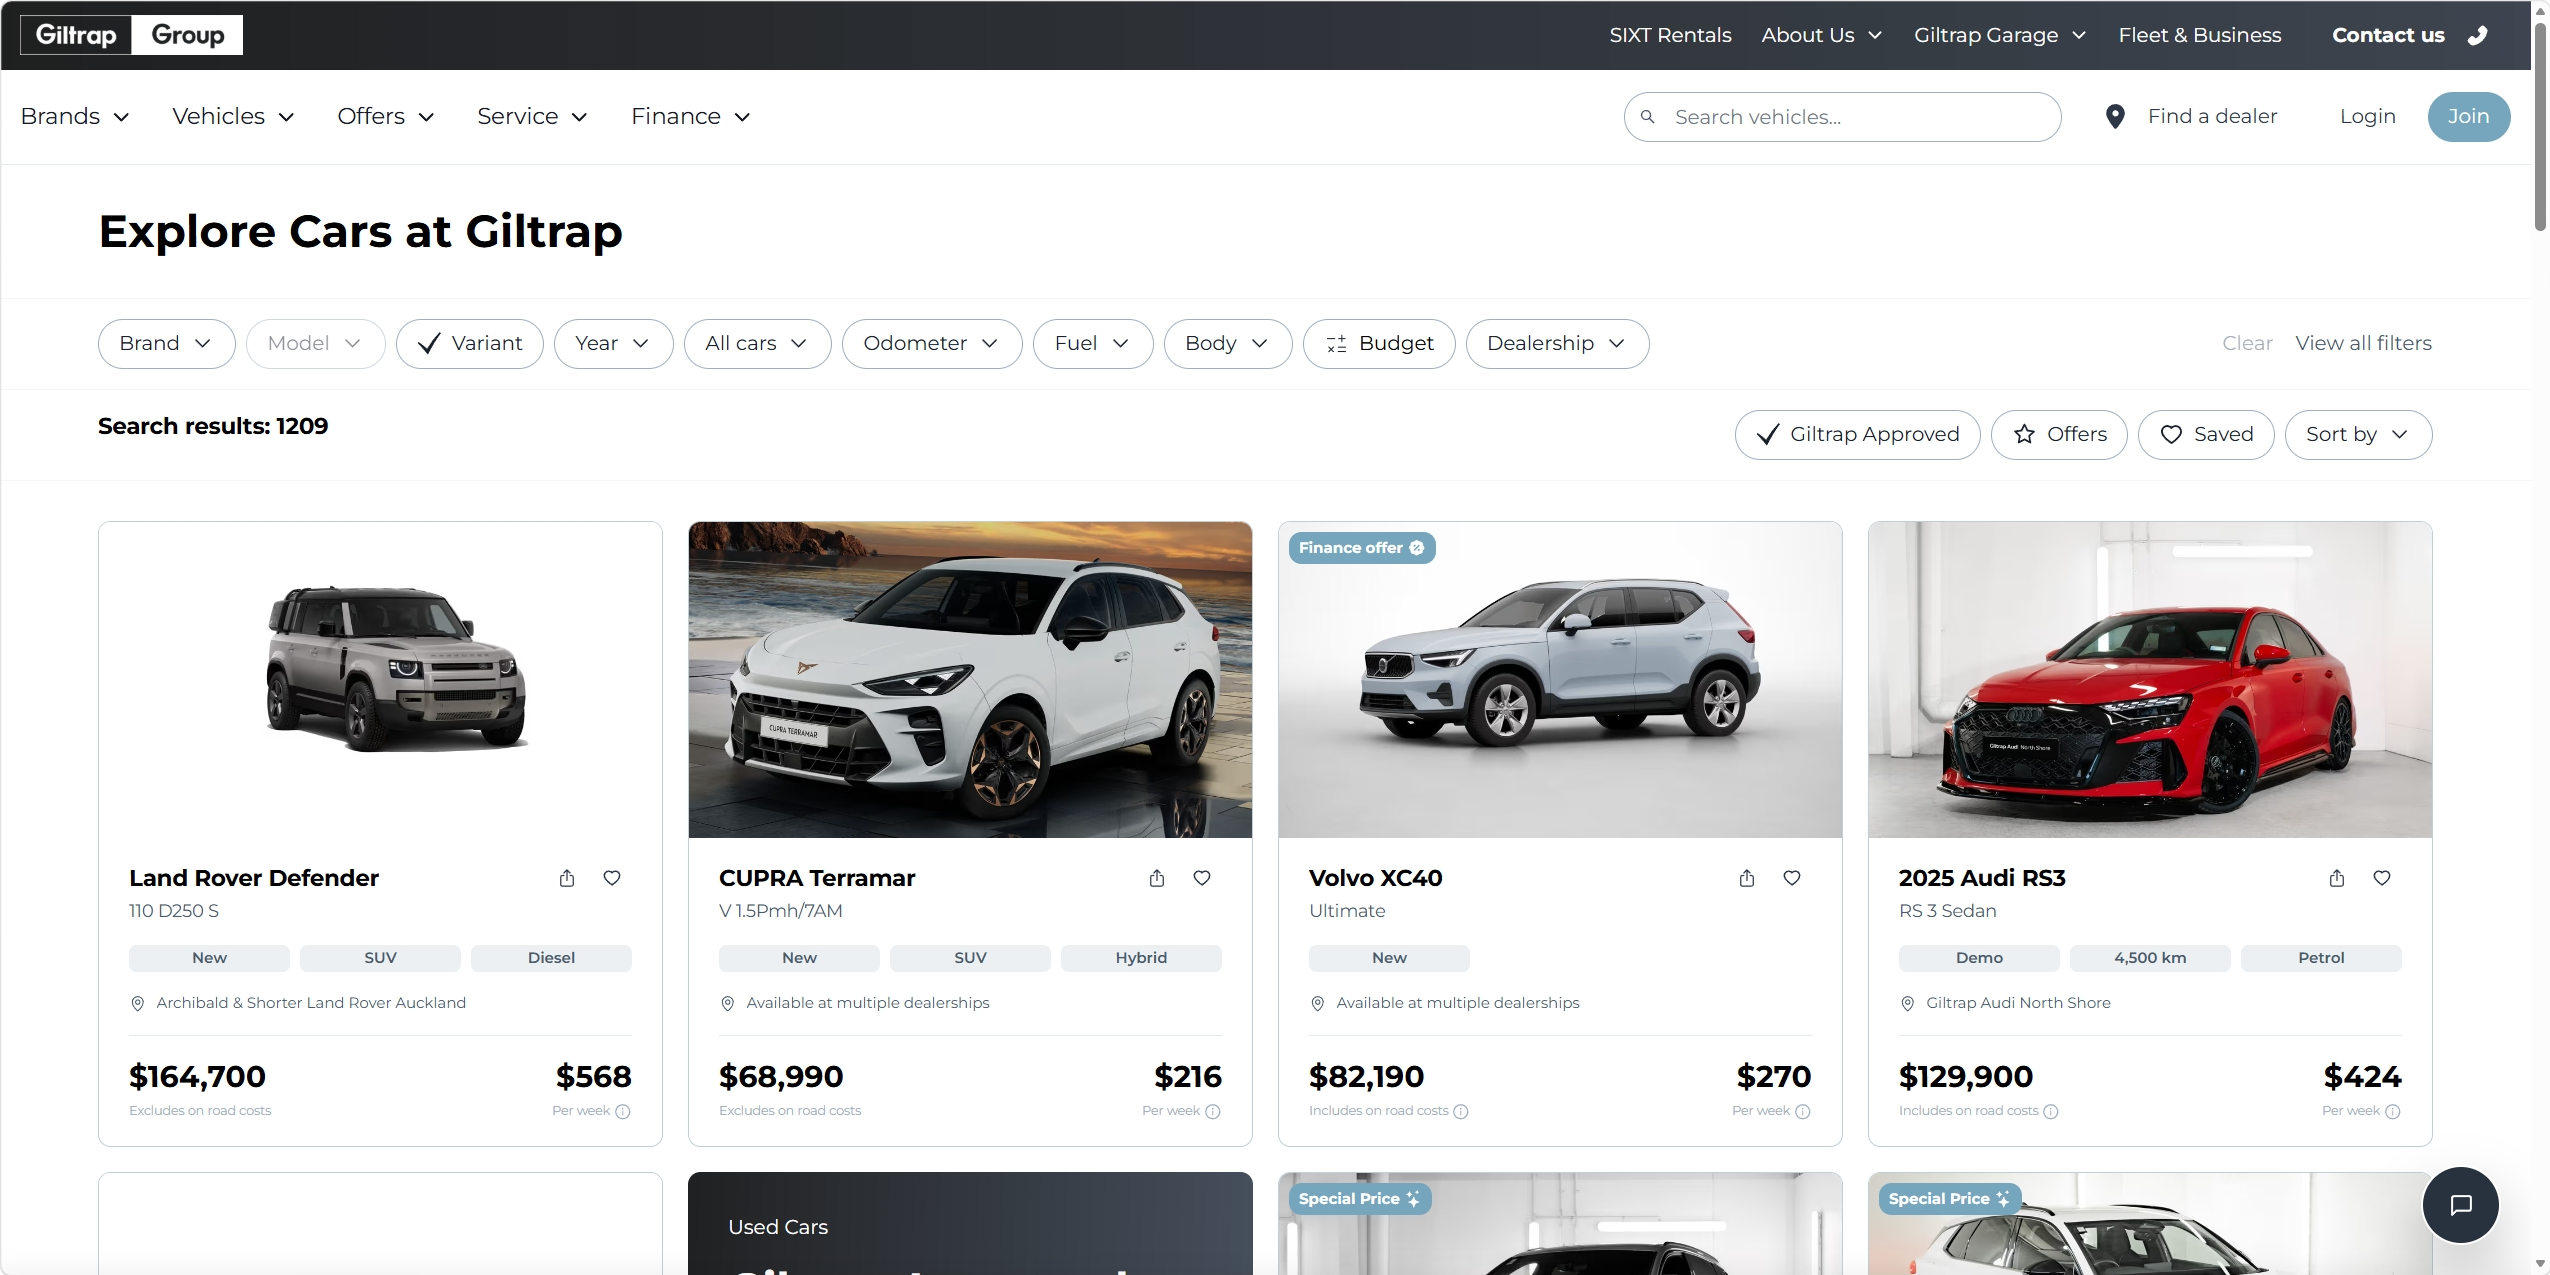This screenshot has height=1275, width=2550.
Task: Expand the Odometer filter dropdown
Action: 932,344
